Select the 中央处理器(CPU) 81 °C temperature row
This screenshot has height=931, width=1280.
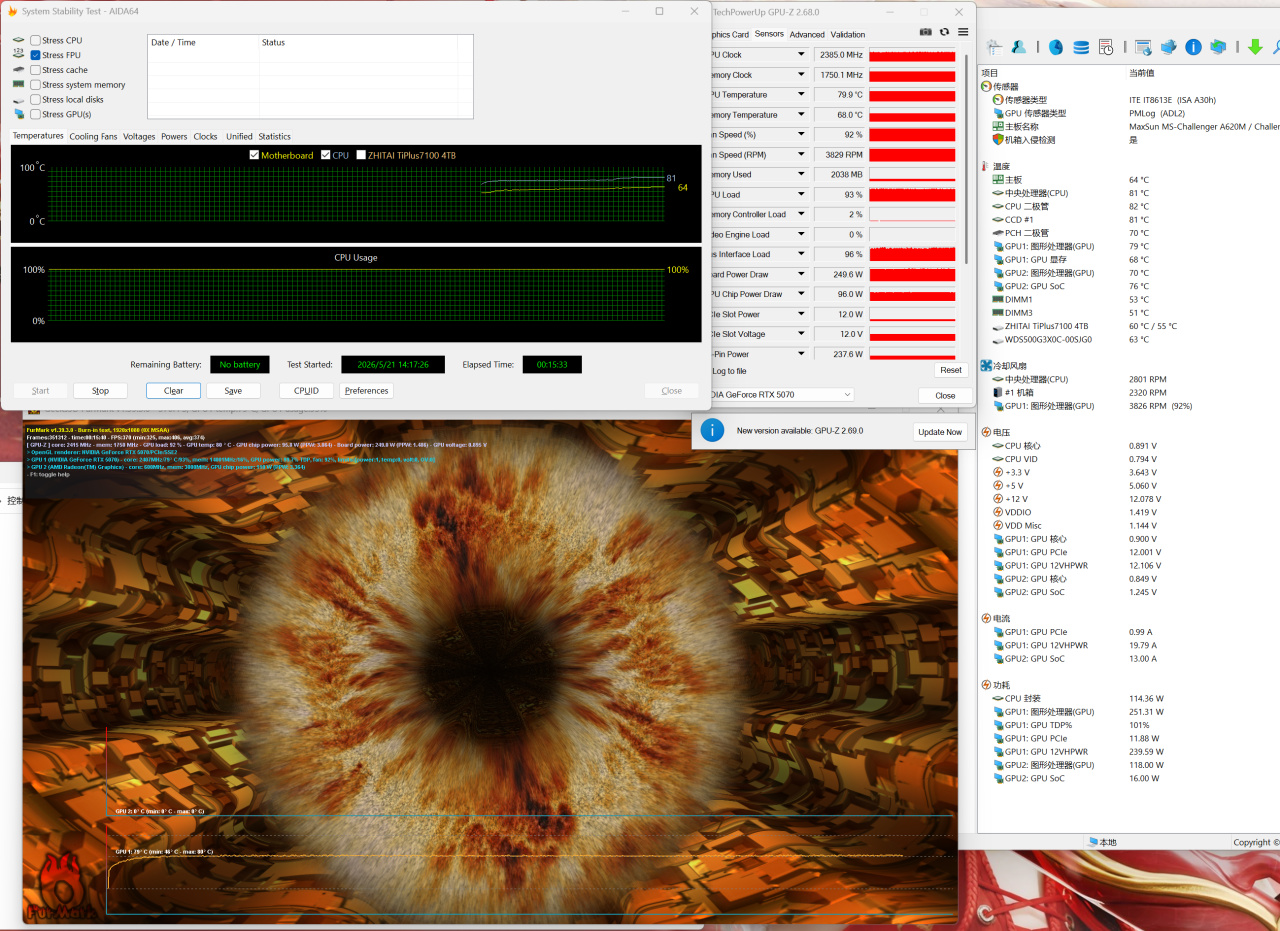click(x=1130, y=193)
